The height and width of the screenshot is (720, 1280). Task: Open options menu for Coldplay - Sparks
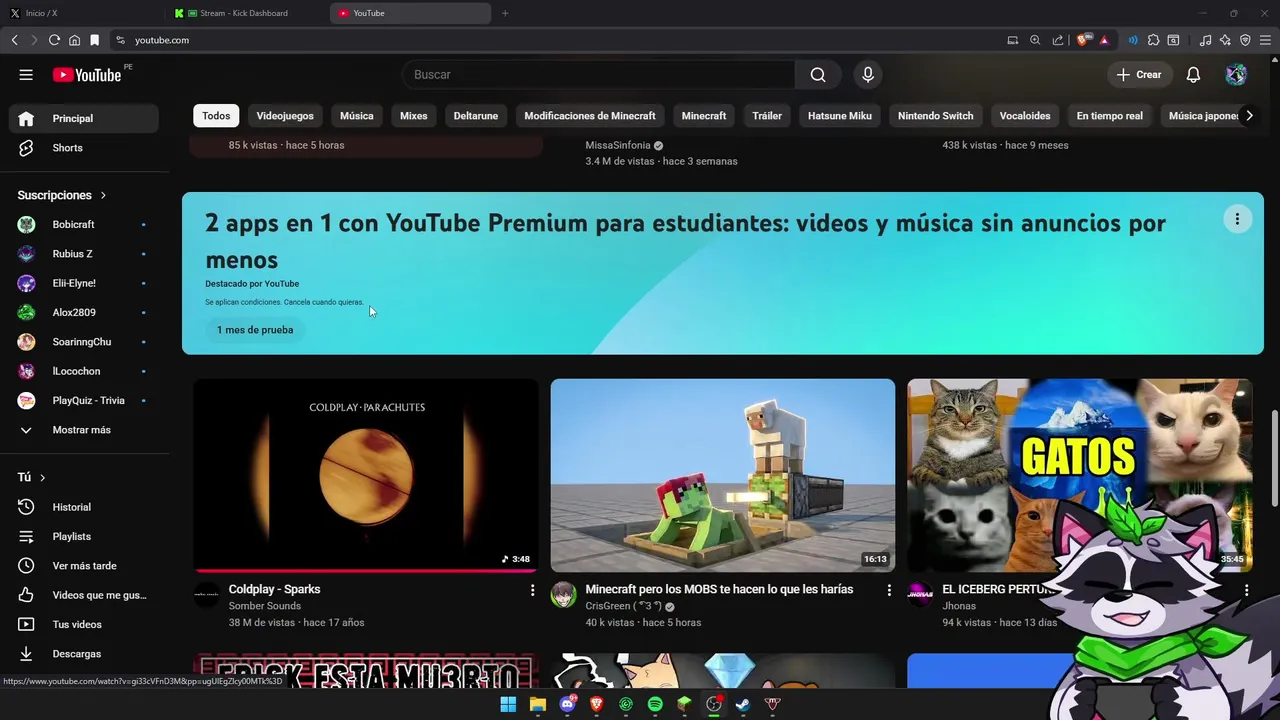click(x=532, y=591)
